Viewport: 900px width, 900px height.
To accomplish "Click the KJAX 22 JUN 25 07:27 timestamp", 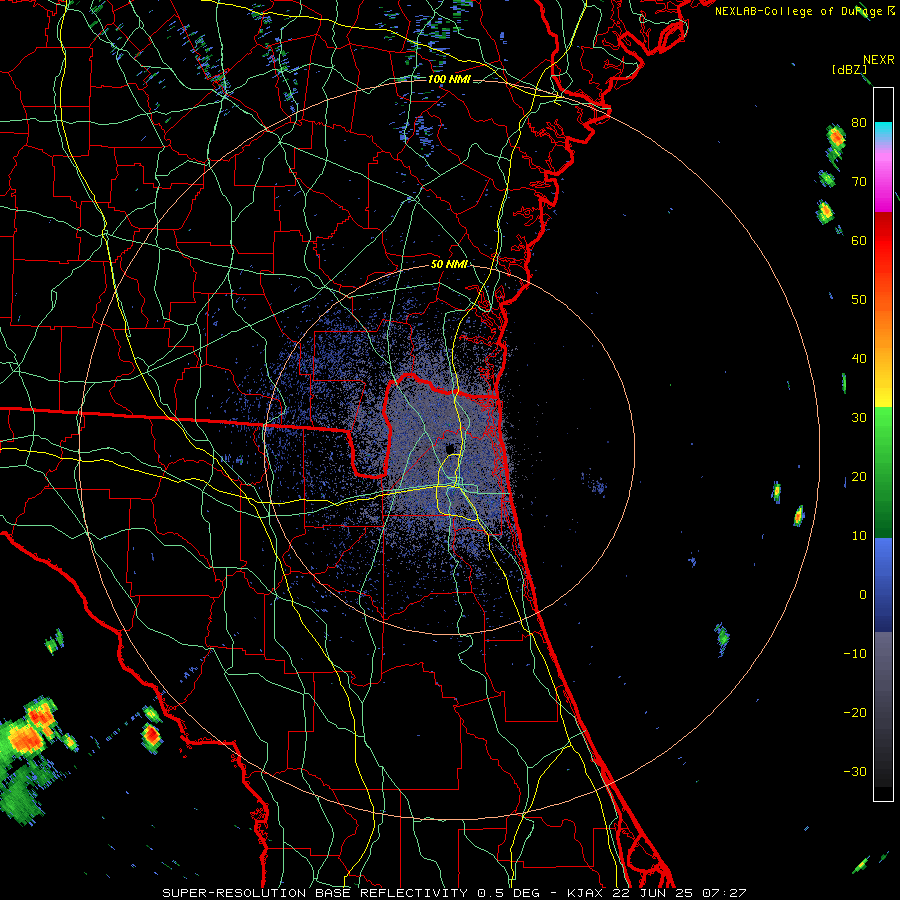I will (657, 893).
